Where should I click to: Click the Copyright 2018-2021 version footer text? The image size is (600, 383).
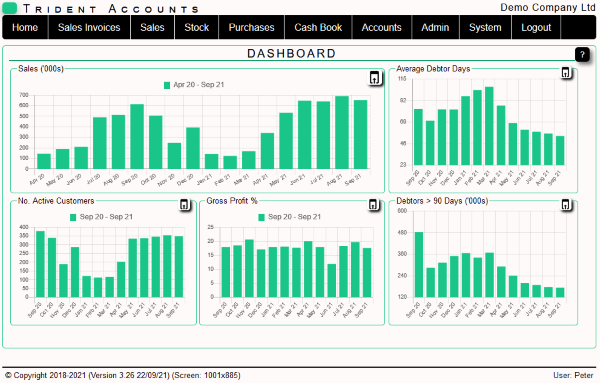tap(123, 376)
